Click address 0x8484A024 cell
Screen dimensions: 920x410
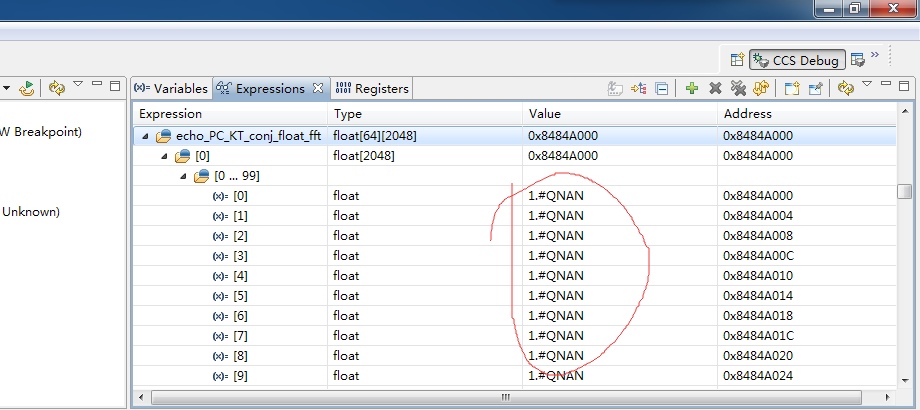pos(758,375)
